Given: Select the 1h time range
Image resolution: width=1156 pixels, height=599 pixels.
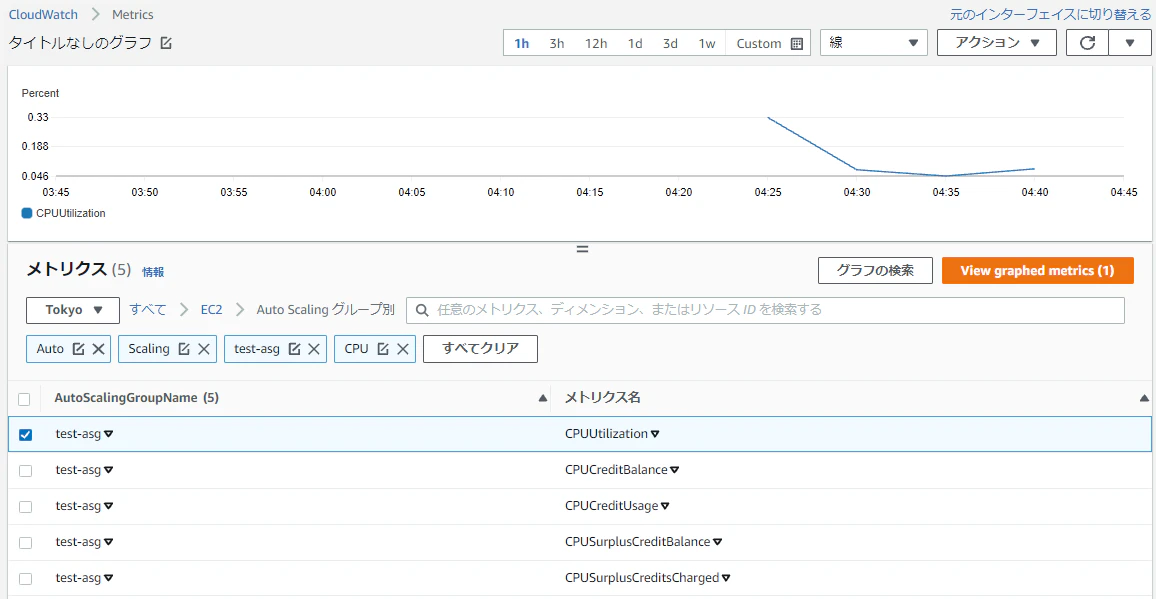Looking at the screenshot, I should point(522,44).
